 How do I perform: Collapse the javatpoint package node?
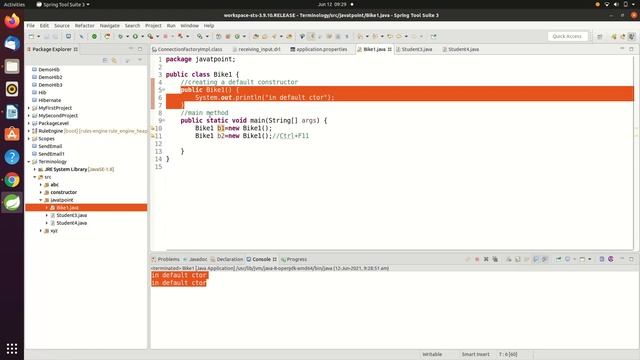(x=41, y=200)
